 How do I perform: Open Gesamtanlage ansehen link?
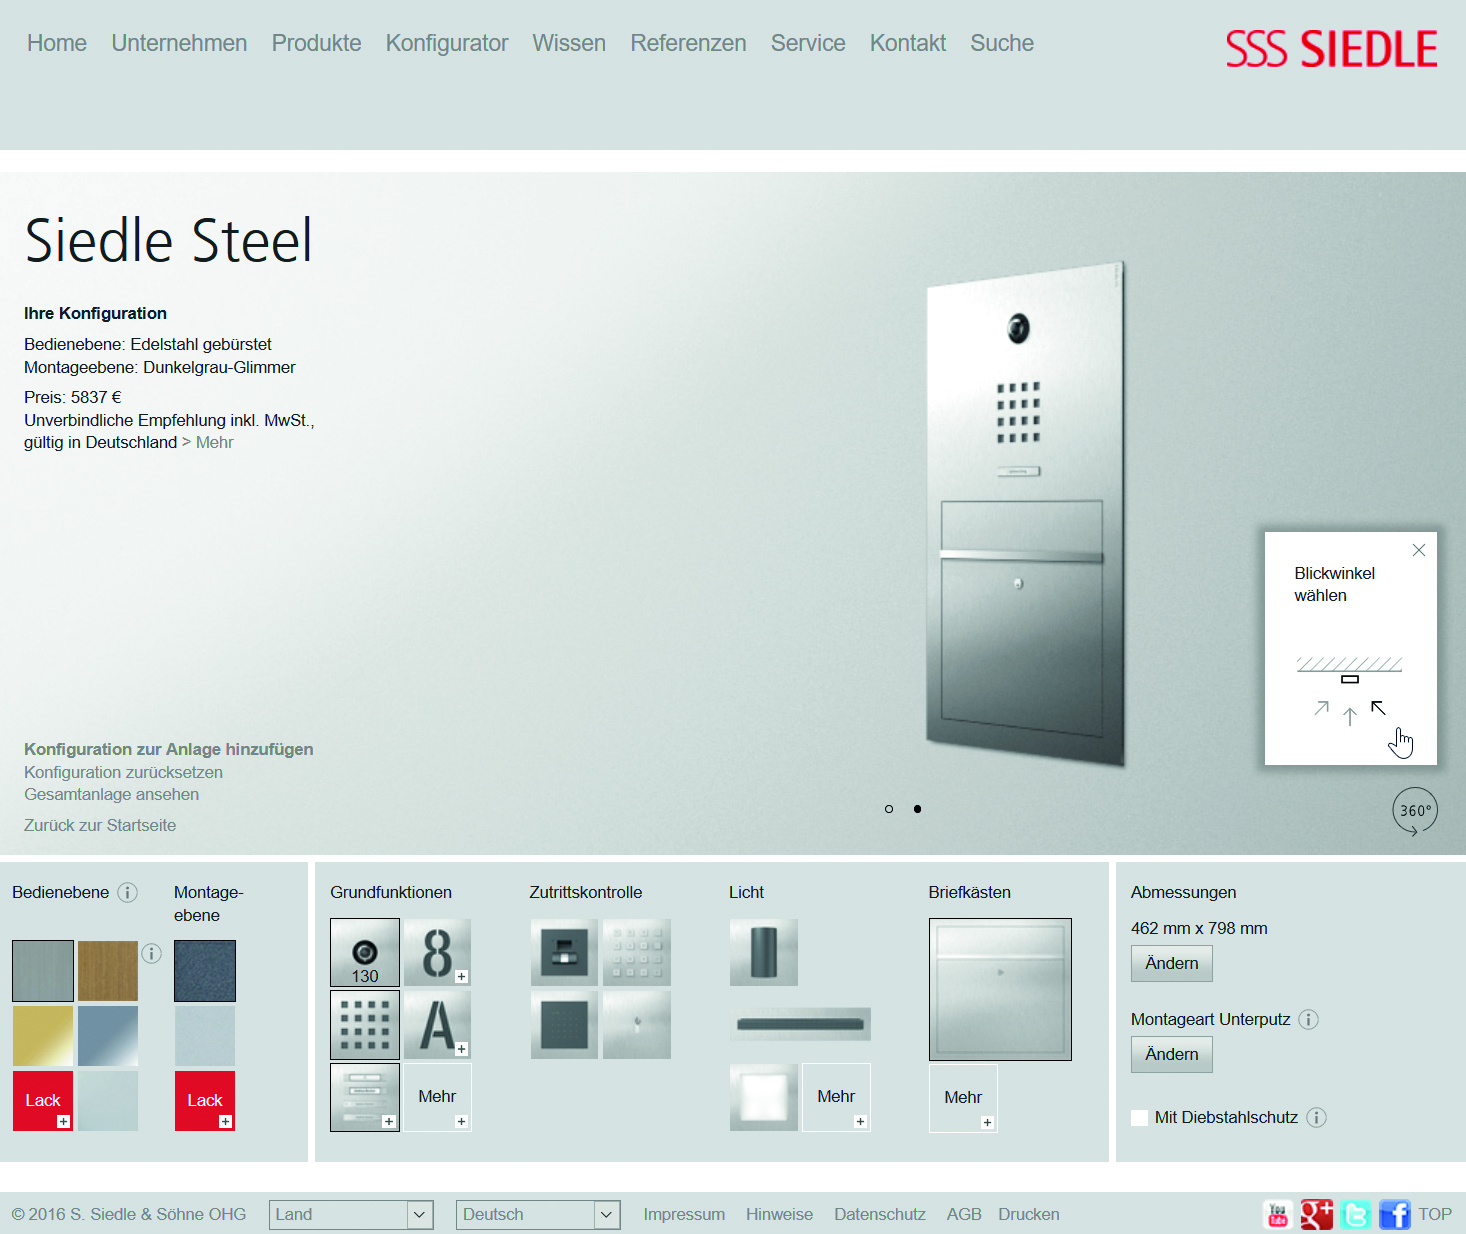[111, 794]
